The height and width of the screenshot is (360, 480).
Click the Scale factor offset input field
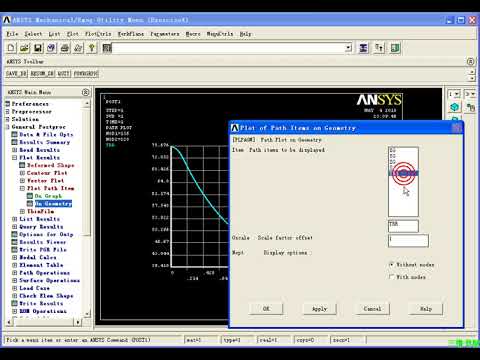point(408,241)
